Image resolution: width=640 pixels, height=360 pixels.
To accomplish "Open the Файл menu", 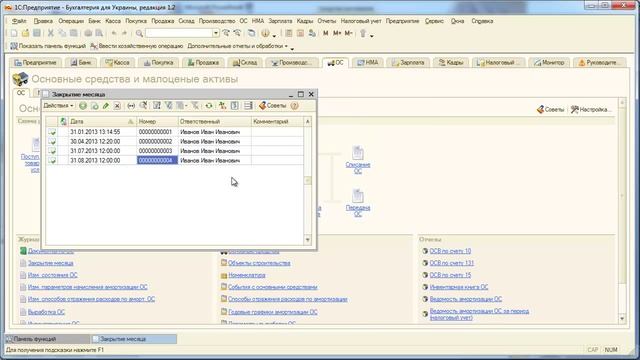I will tap(19, 21).
